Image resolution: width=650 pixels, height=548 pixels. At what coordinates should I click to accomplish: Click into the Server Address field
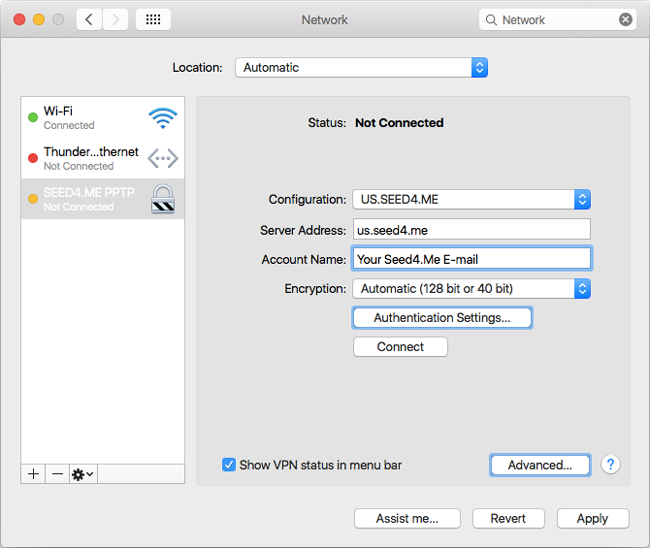[x=471, y=229]
